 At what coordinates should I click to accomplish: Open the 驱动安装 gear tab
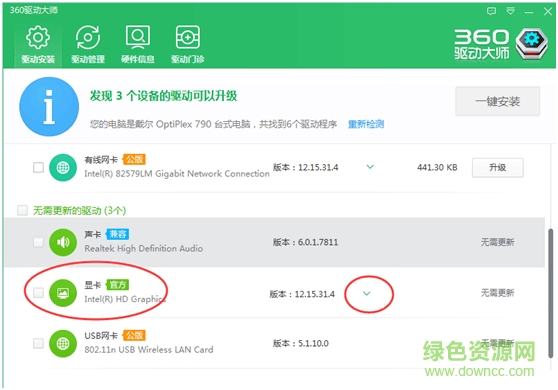(x=38, y=44)
